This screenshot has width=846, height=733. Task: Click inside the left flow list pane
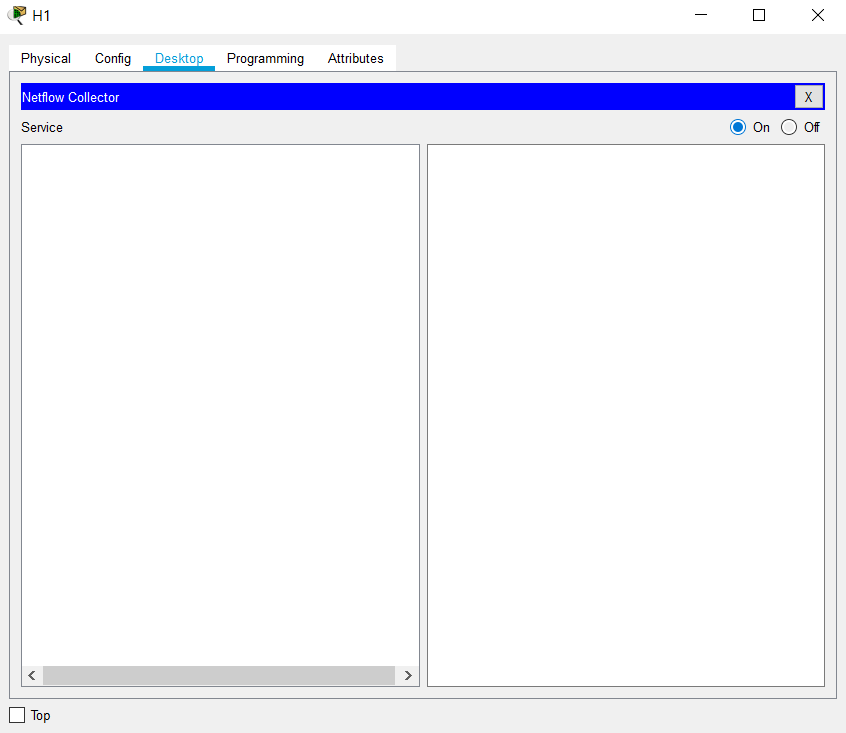[220, 400]
